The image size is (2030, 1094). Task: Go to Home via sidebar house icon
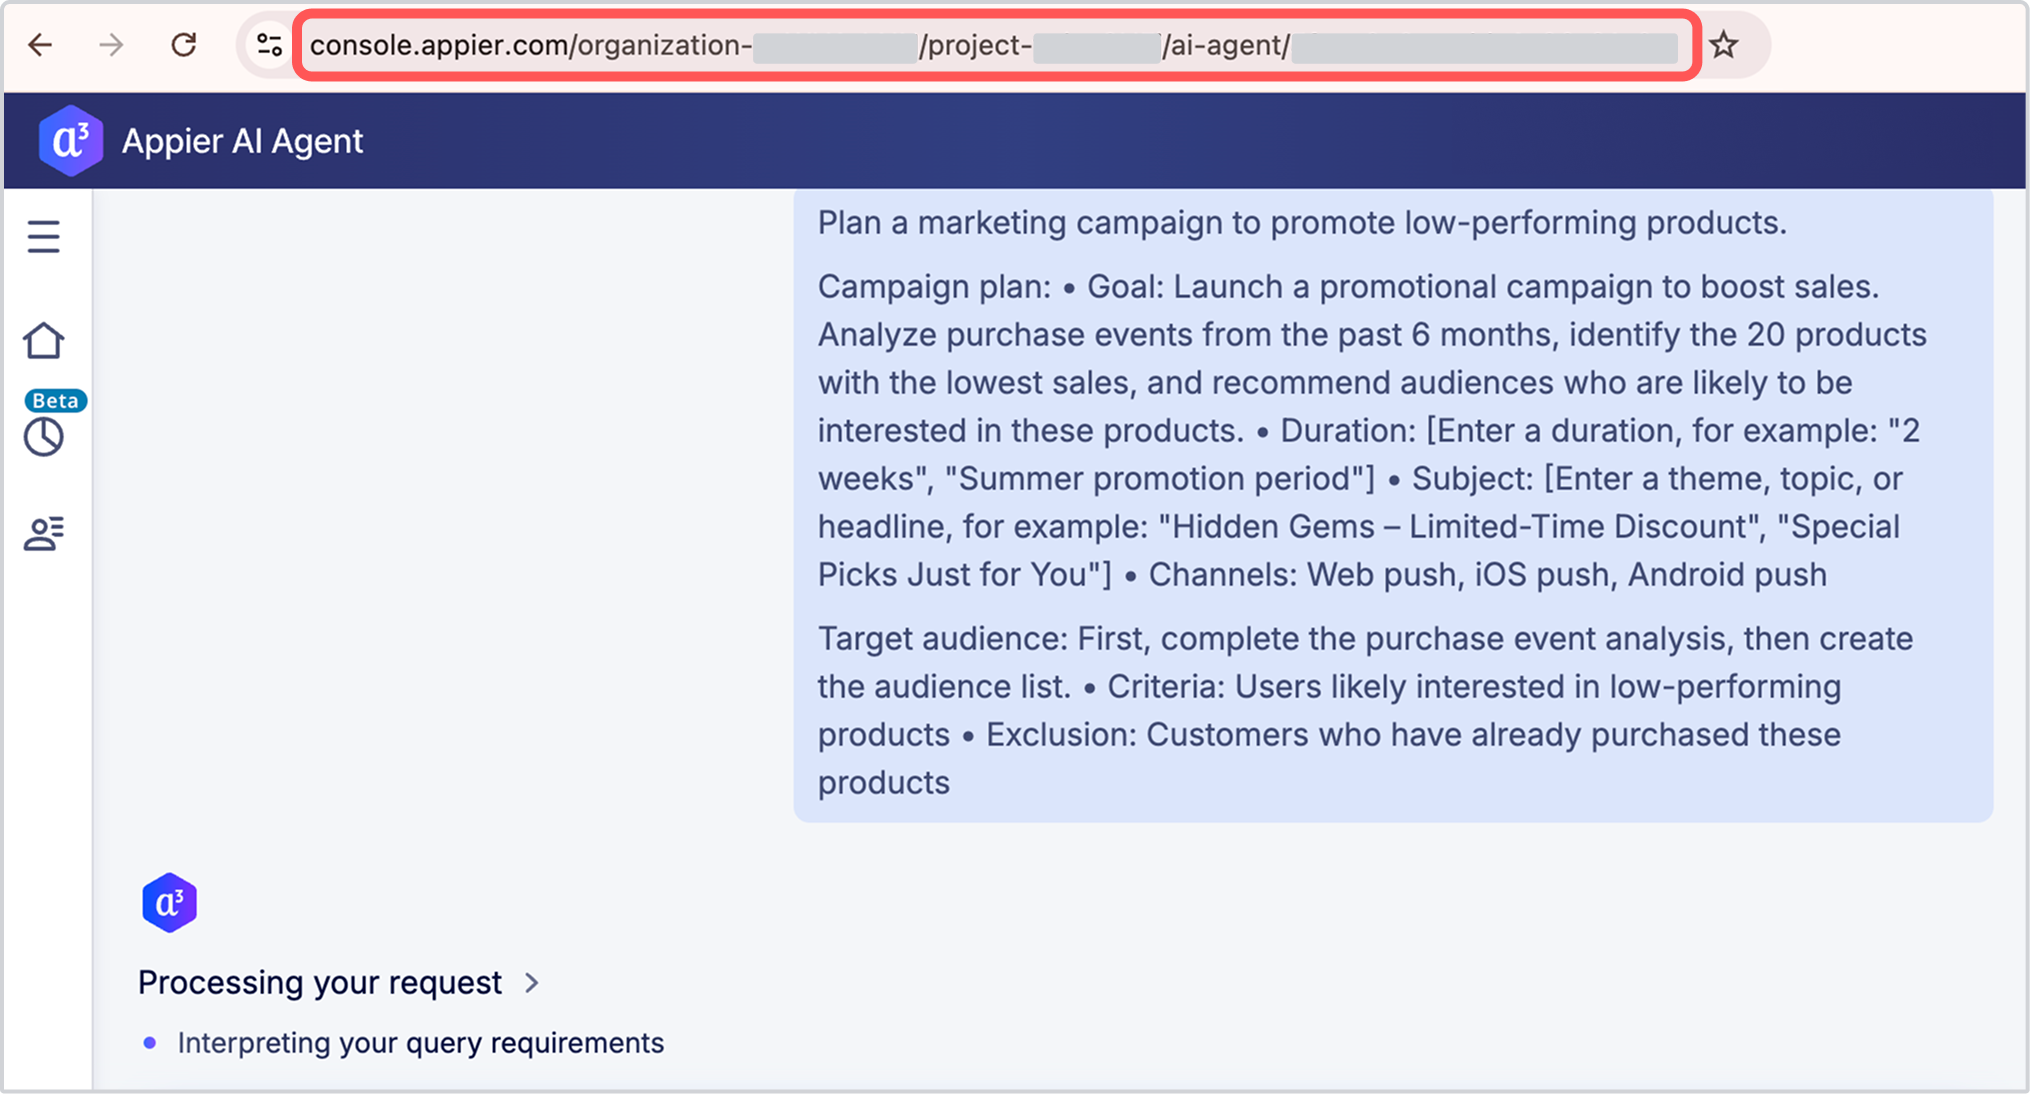[x=43, y=341]
